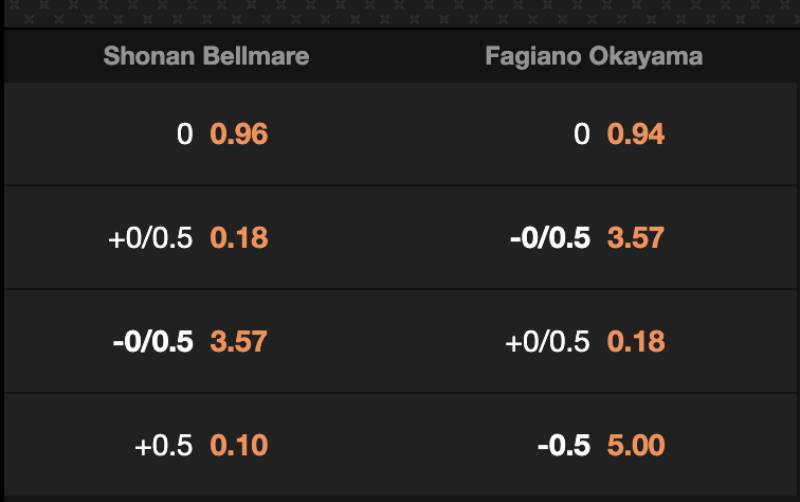The image size is (800, 502).
Task: Open the Fagiano Okayama team header
Action: [x=593, y=56]
